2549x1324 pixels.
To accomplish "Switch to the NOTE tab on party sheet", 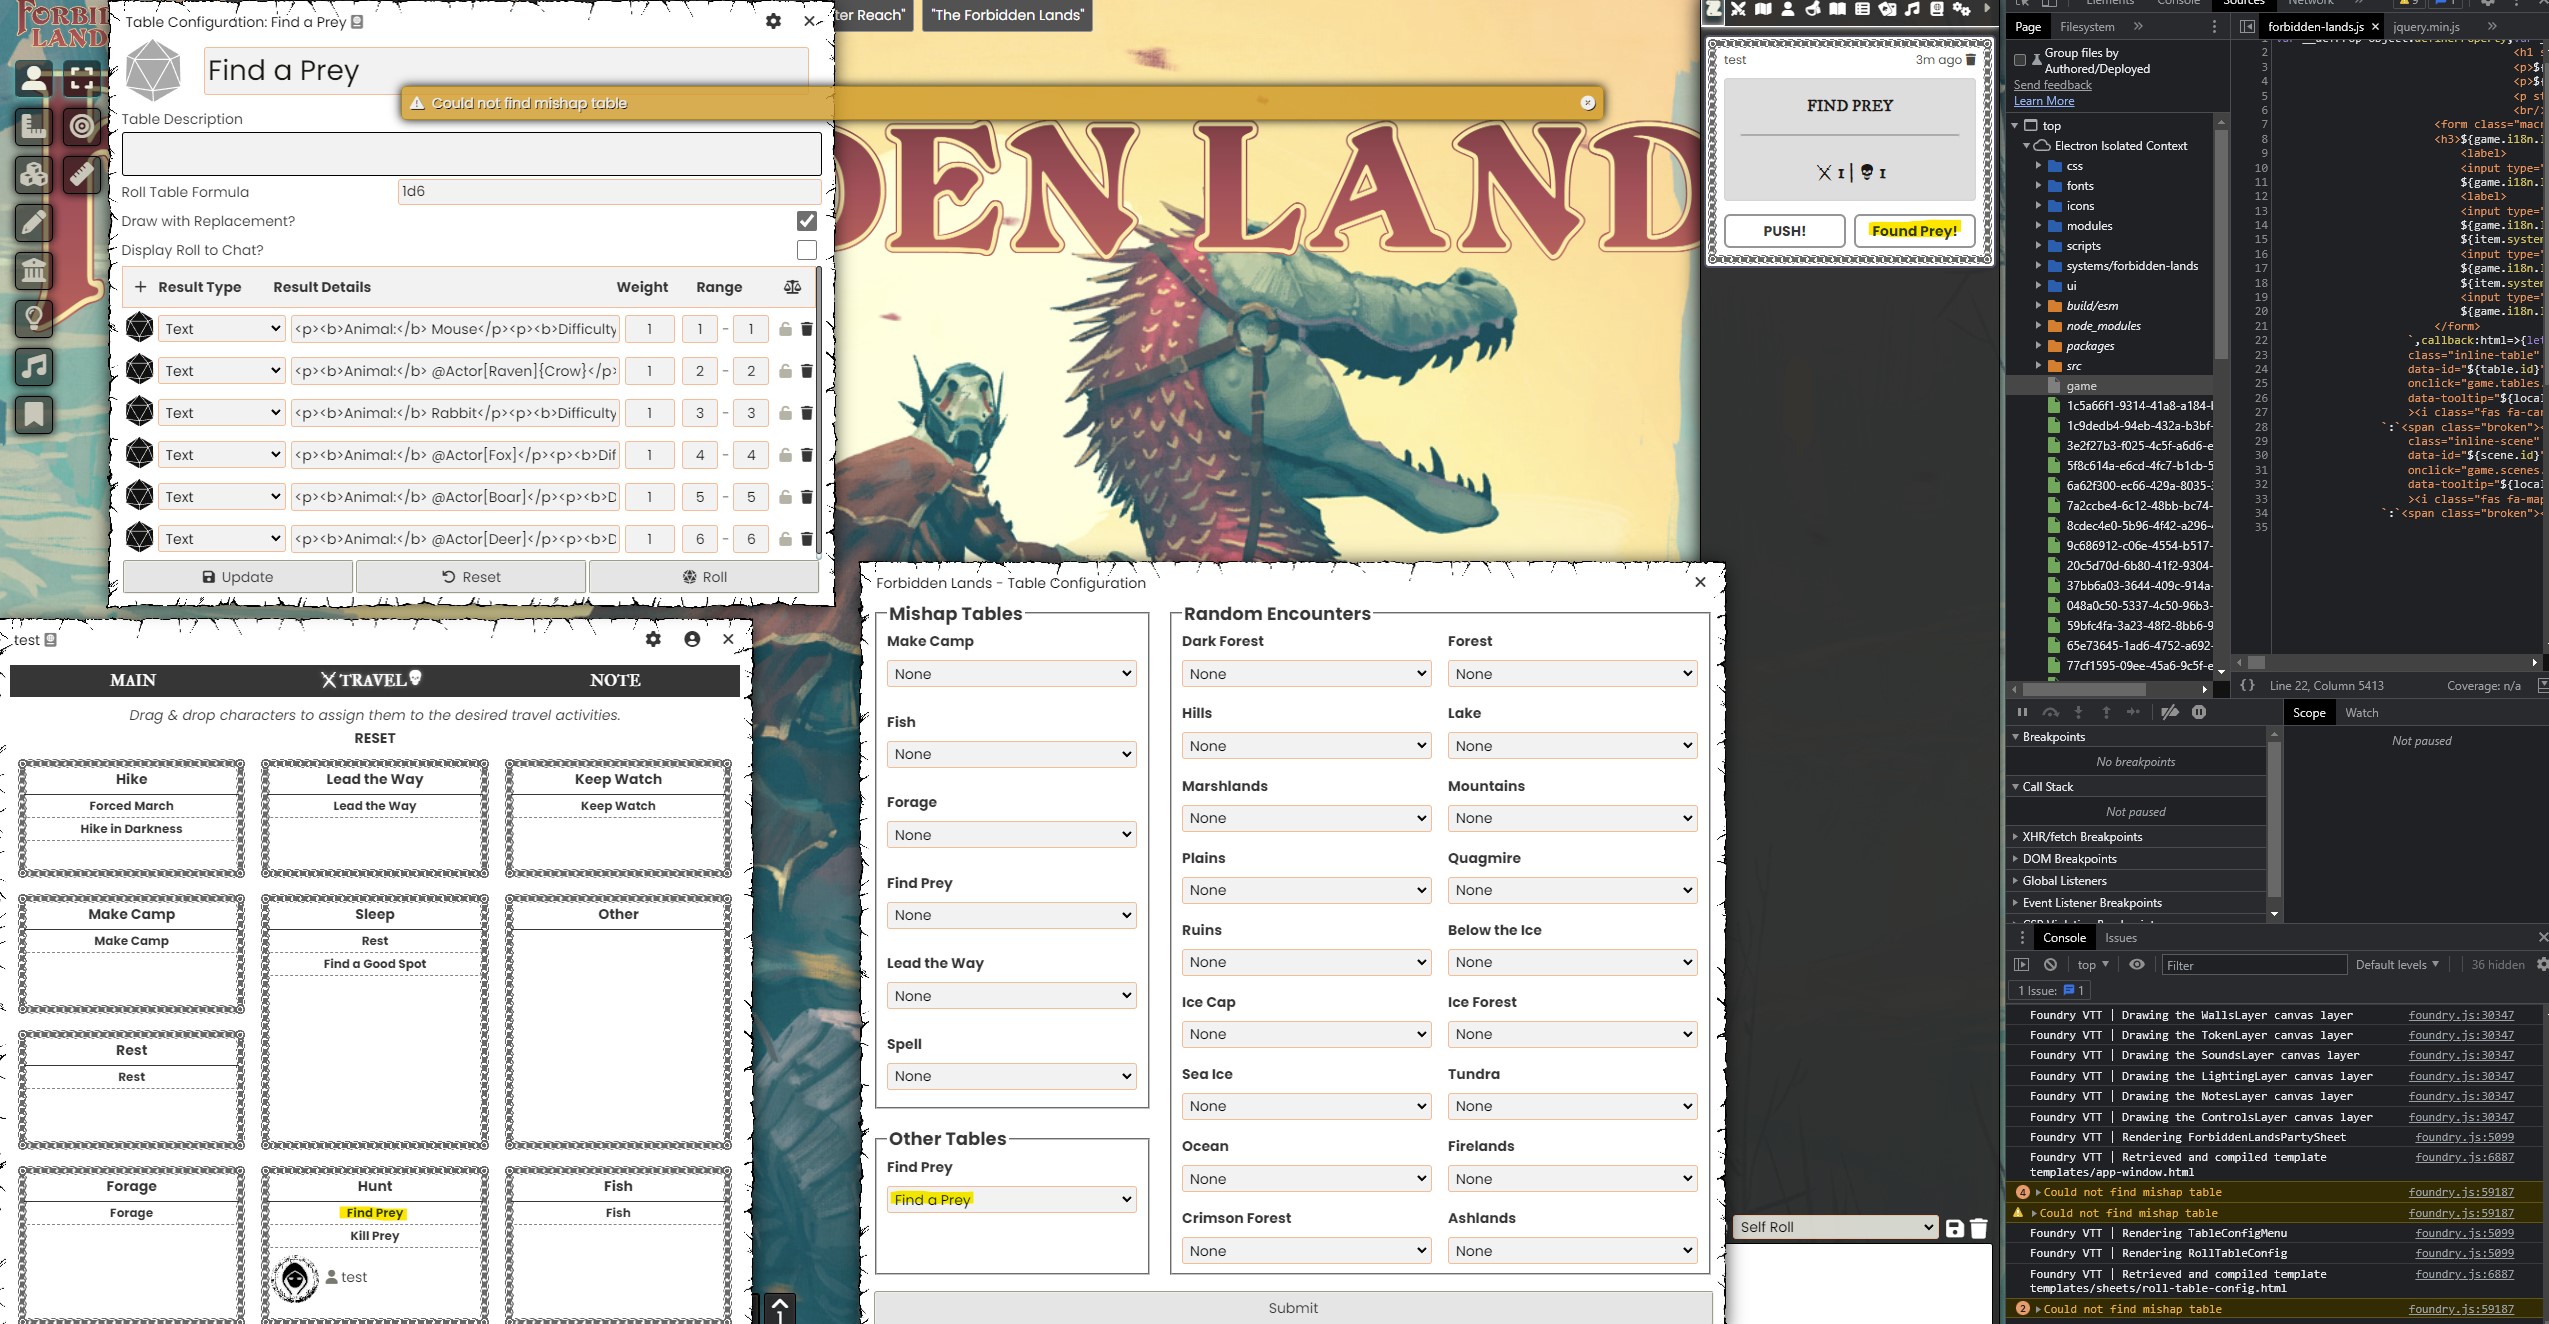I will (614, 680).
